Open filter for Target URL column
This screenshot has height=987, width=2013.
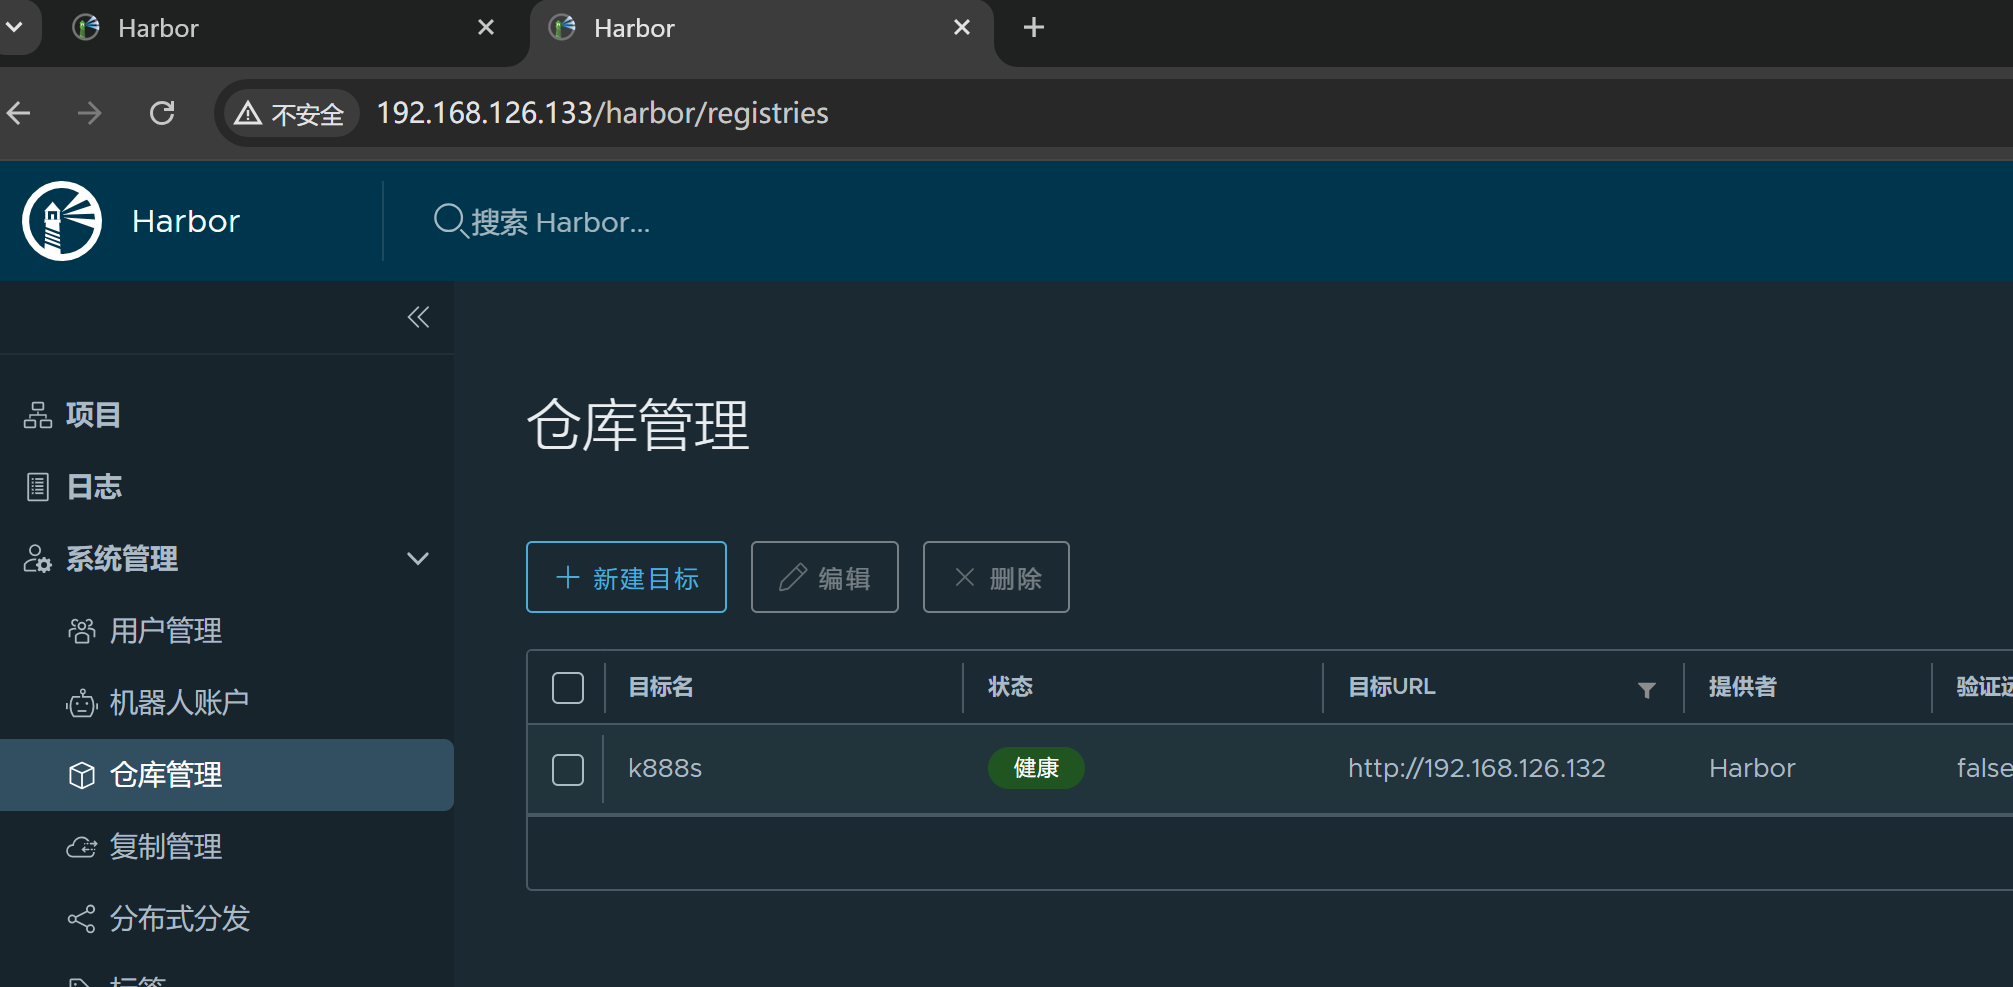pos(1646,689)
